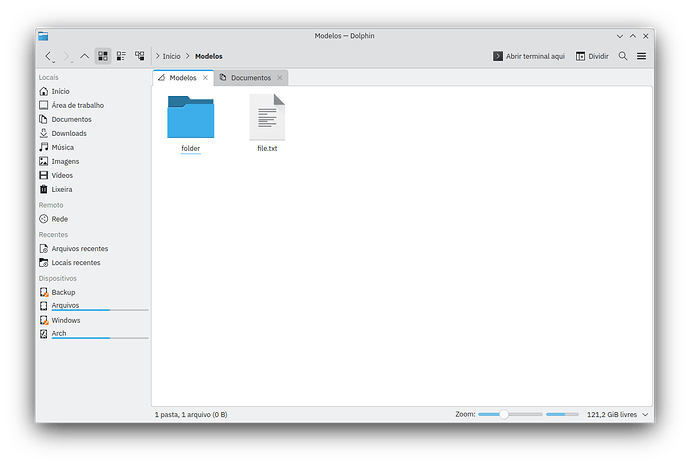Click the Dividir split view button

pos(592,56)
